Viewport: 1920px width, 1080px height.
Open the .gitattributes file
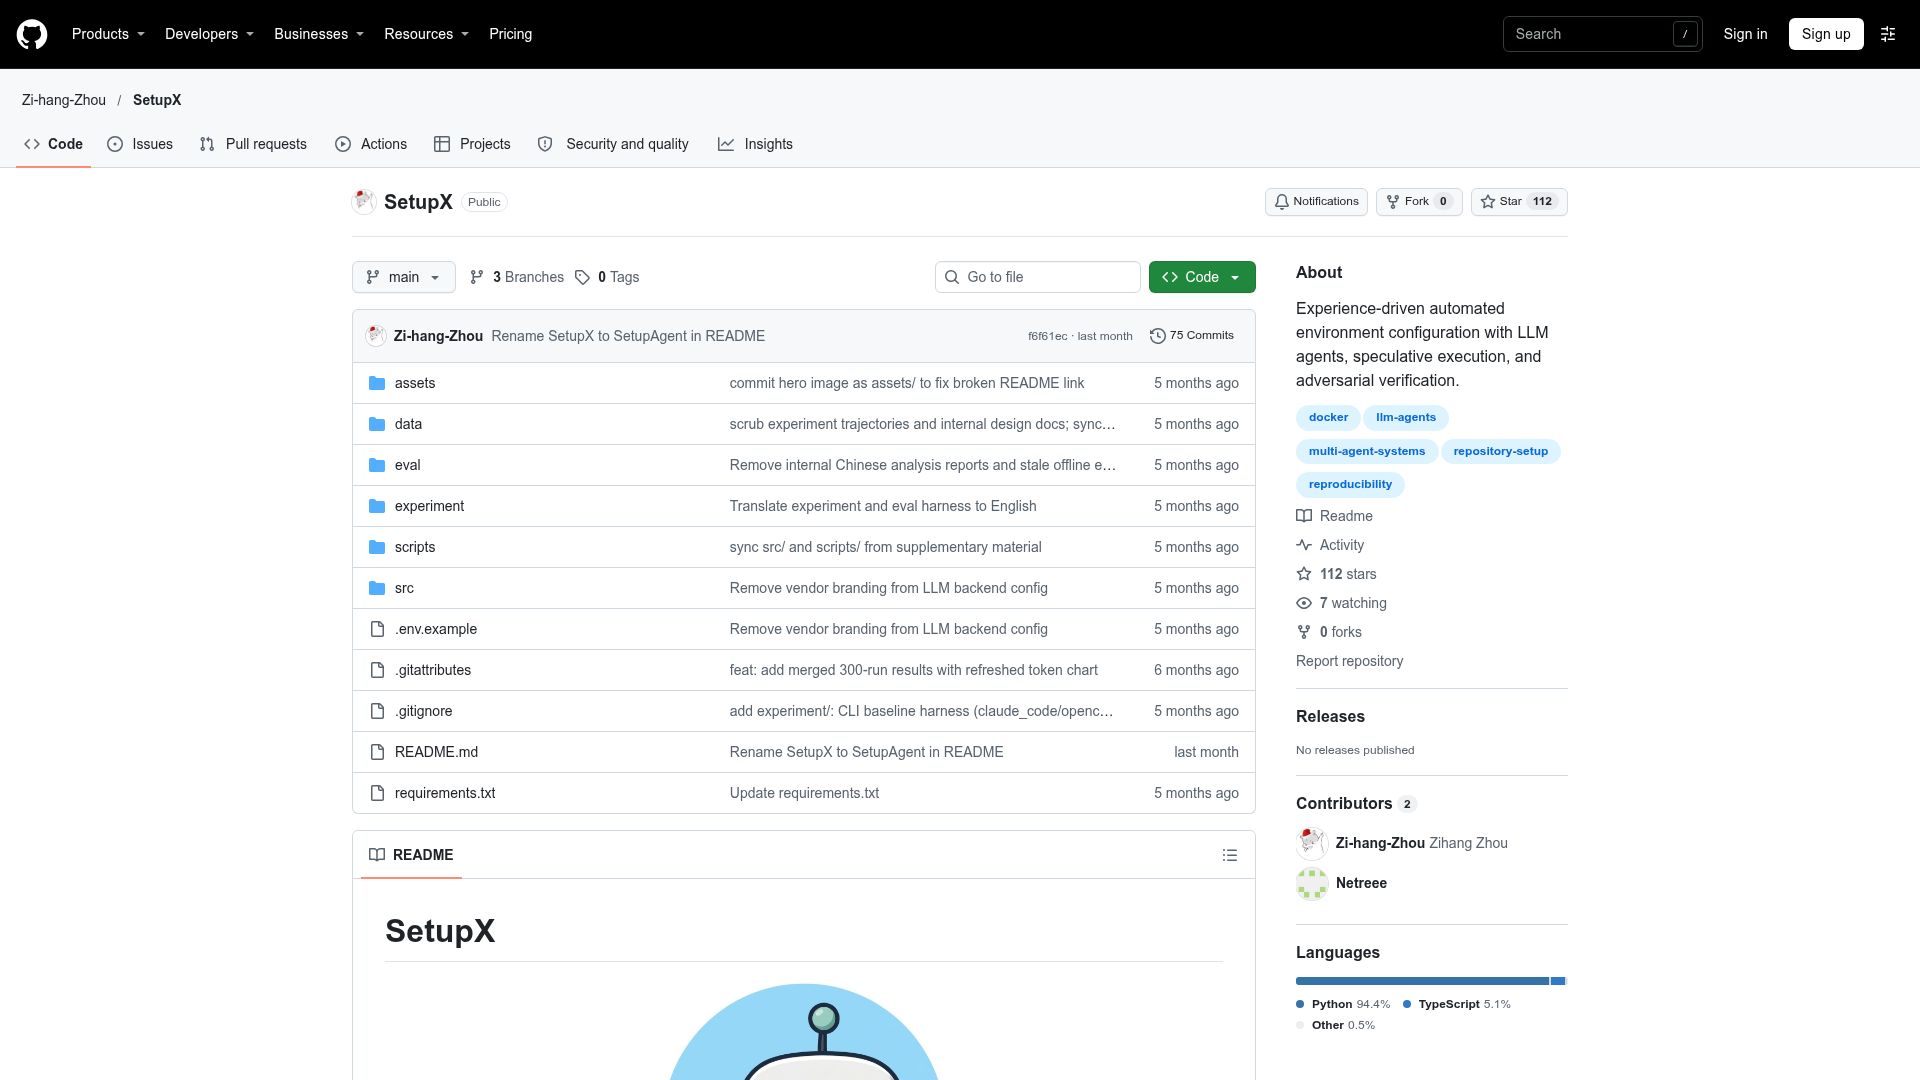point(433,670)
